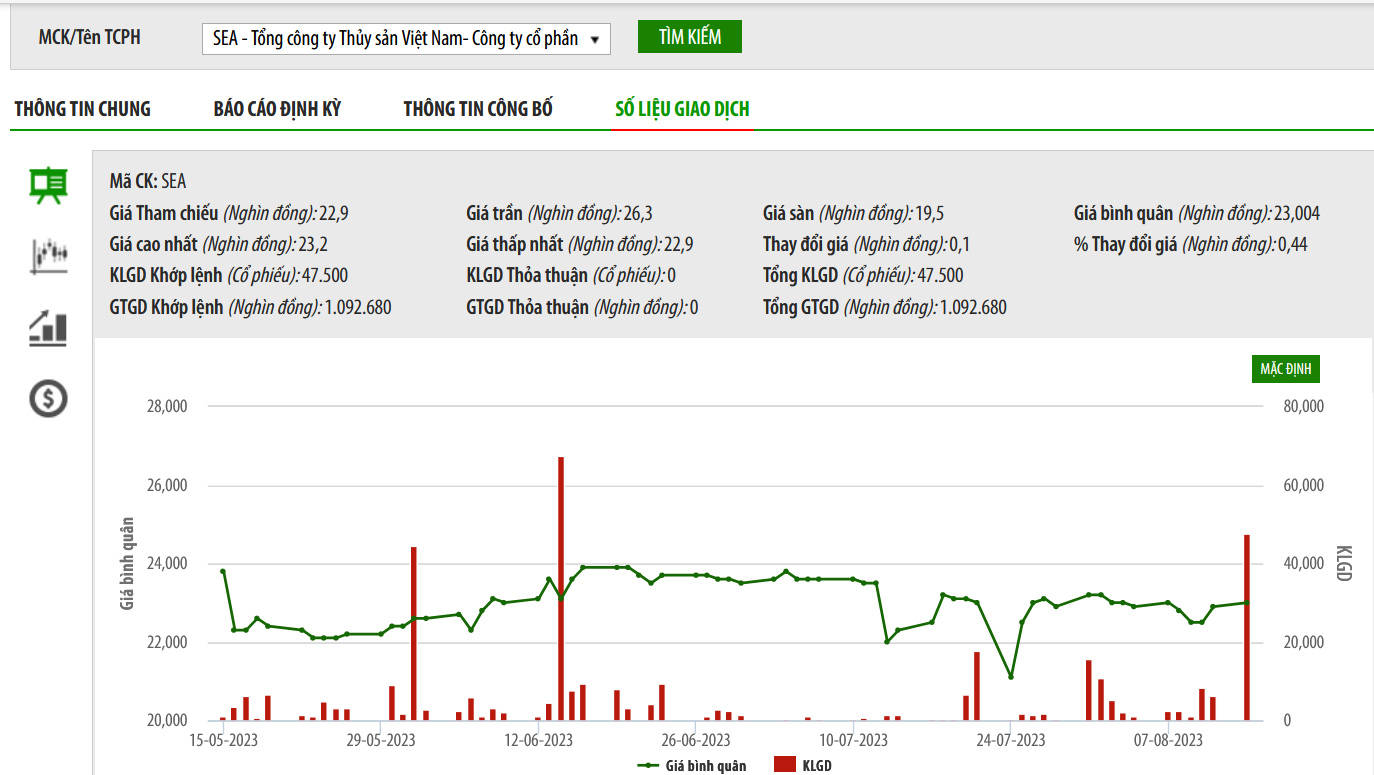Open the MCK/Tên TCPH combo box

pyautogui.click(x=406, y=39)
